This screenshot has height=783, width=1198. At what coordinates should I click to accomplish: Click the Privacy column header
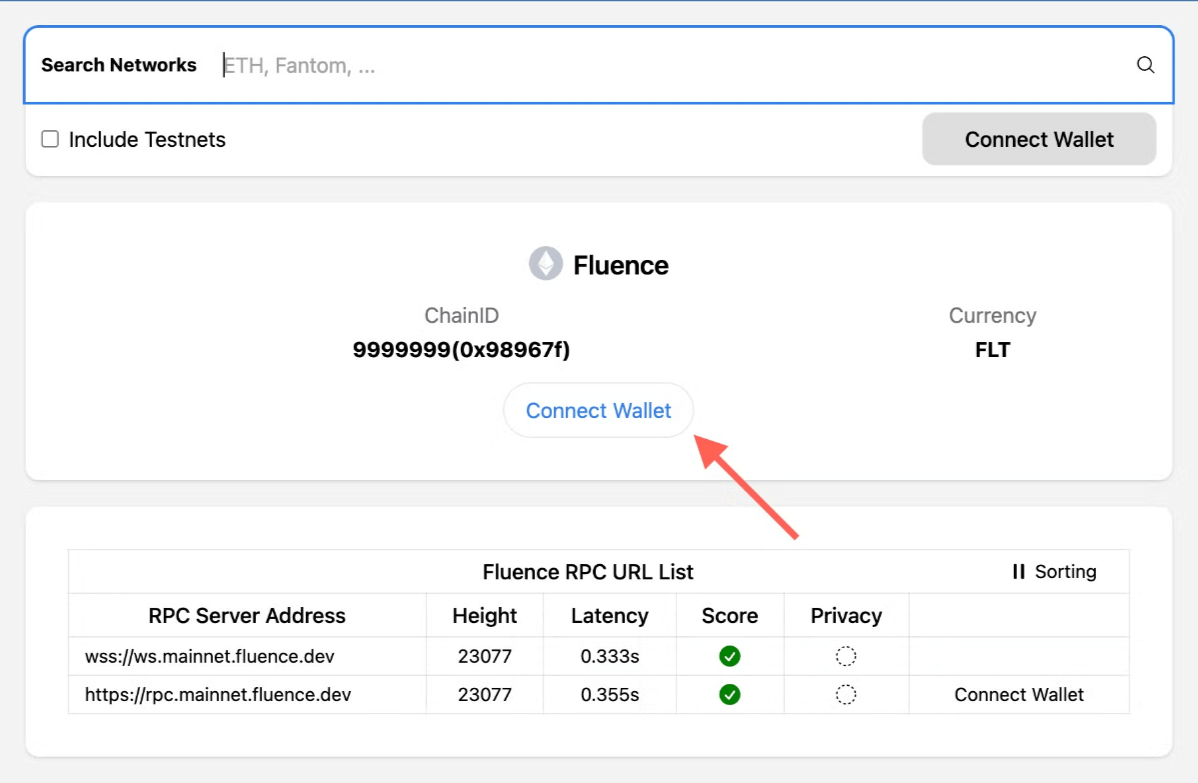[846, 615]
